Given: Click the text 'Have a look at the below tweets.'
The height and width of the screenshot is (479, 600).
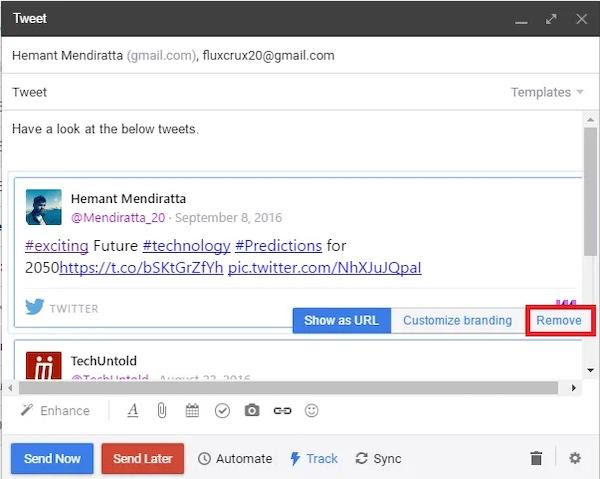Looking at the screenshot, I should click(105, 129).
